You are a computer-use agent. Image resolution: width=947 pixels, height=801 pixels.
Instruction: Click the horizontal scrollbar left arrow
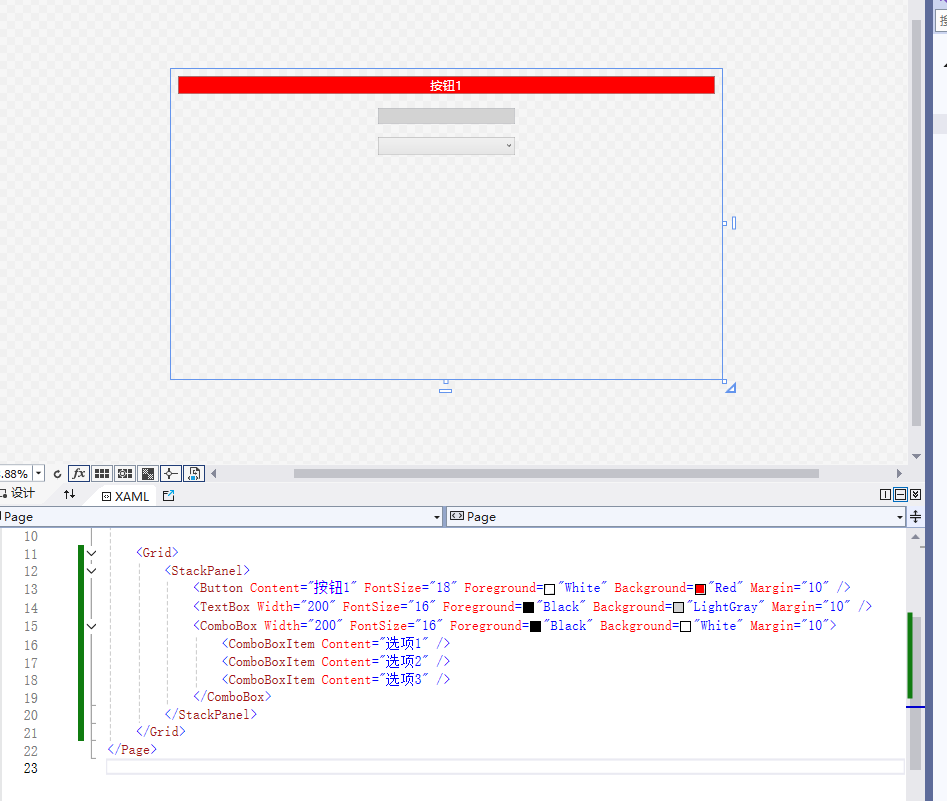coord(214,474)
